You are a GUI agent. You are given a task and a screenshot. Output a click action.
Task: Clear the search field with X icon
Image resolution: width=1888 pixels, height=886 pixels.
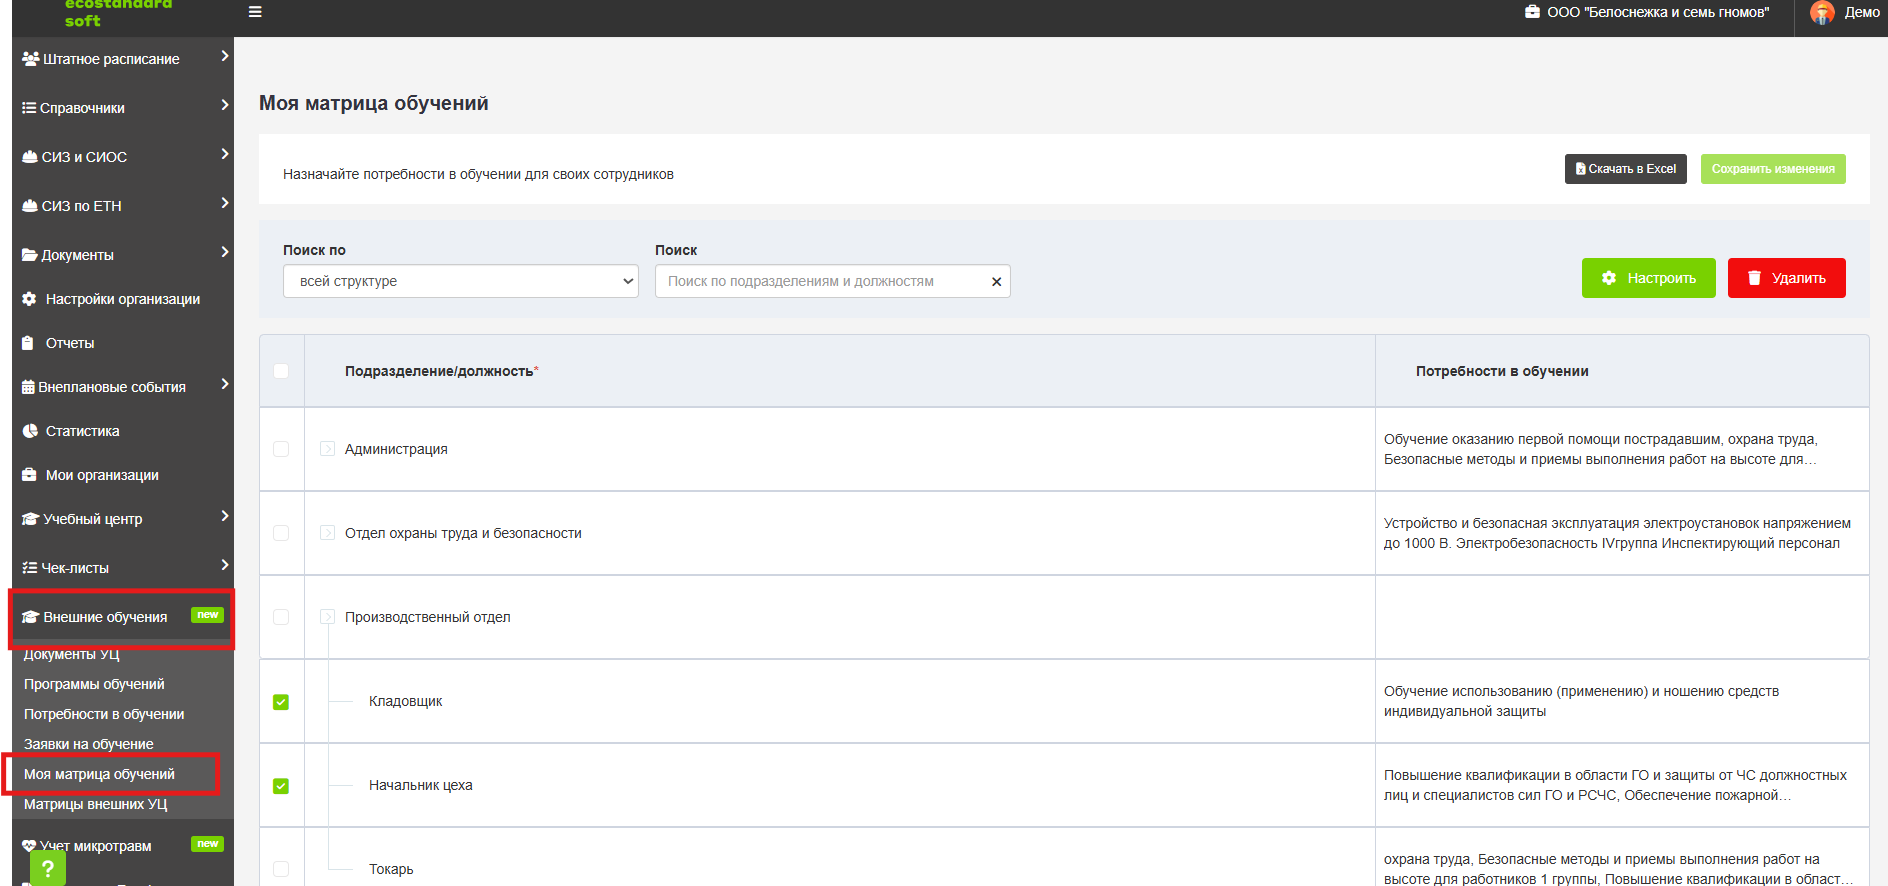click(996, 282)
